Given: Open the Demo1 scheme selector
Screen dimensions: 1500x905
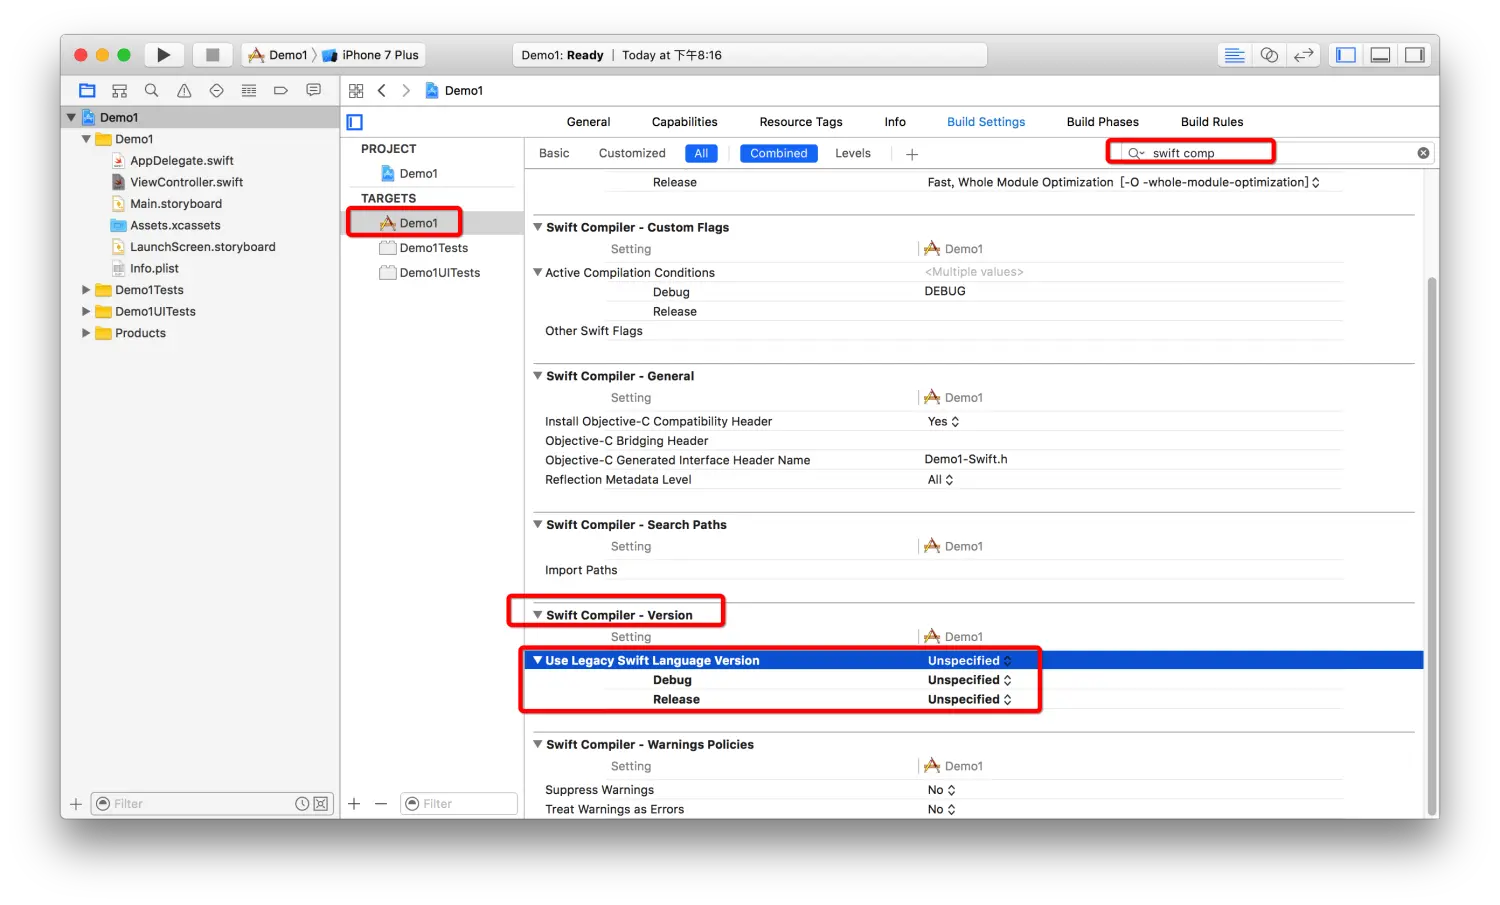Looking at the screenshot, I should (x=279, y=55).
